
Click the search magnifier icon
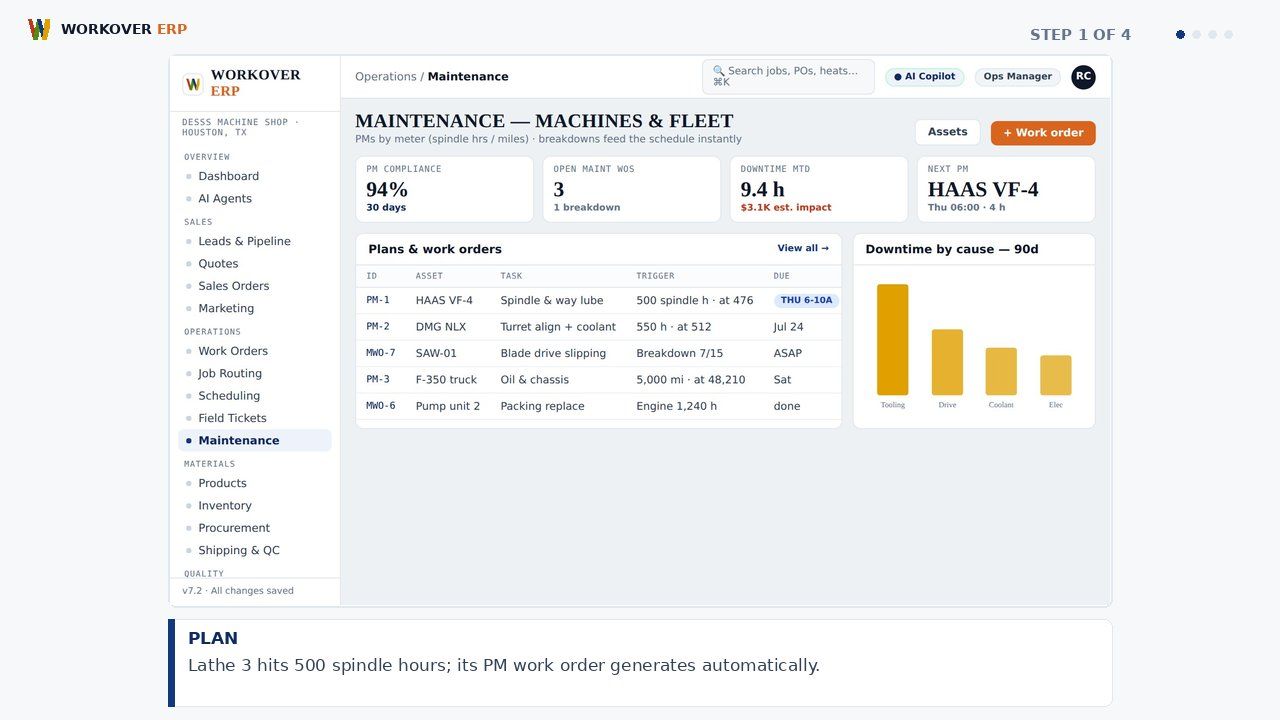718,71
